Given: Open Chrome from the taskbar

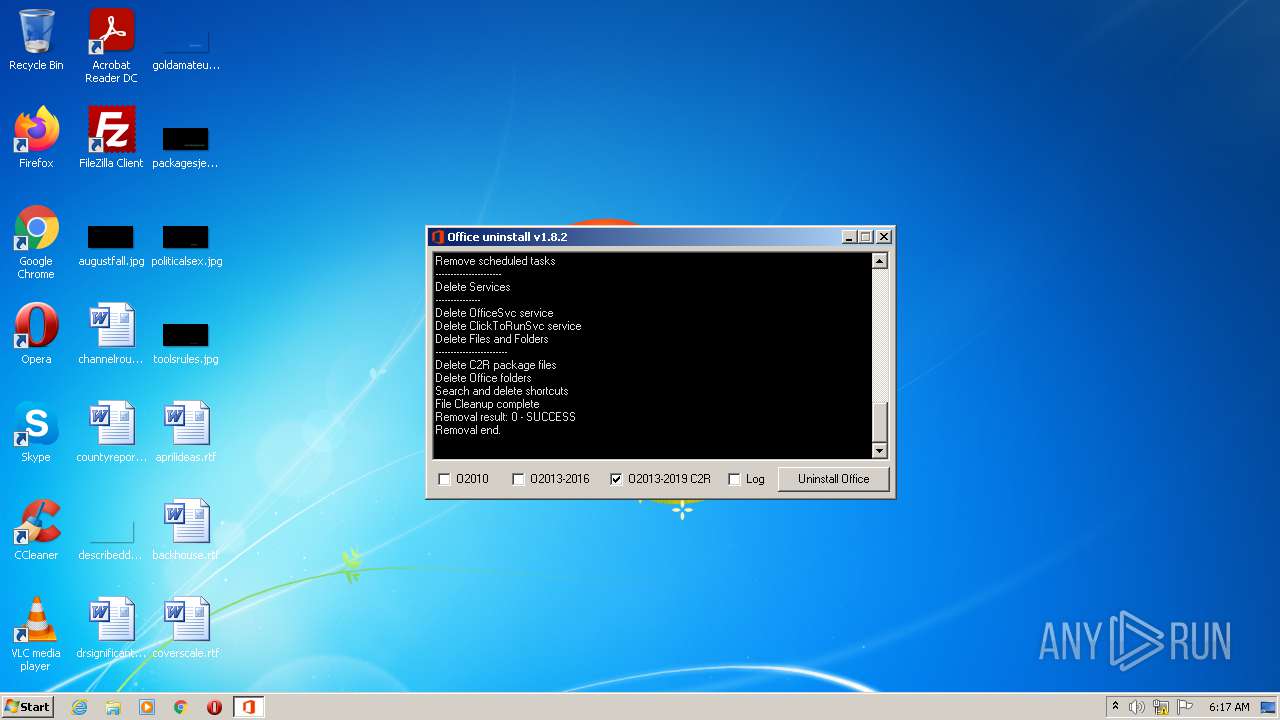Looking at the screenshot, I should [x=181, y=707].
